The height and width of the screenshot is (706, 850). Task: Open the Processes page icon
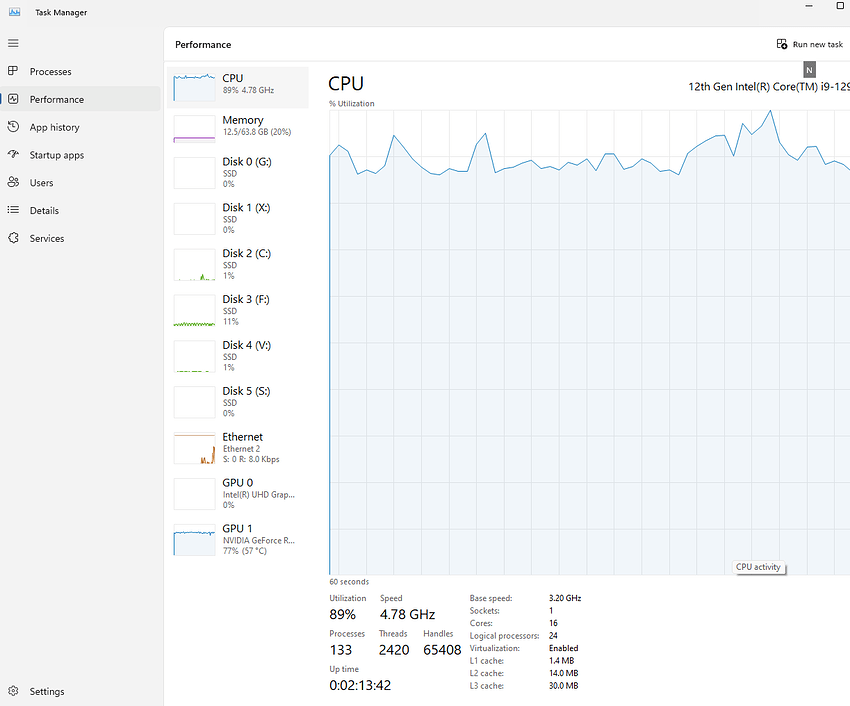13,71
